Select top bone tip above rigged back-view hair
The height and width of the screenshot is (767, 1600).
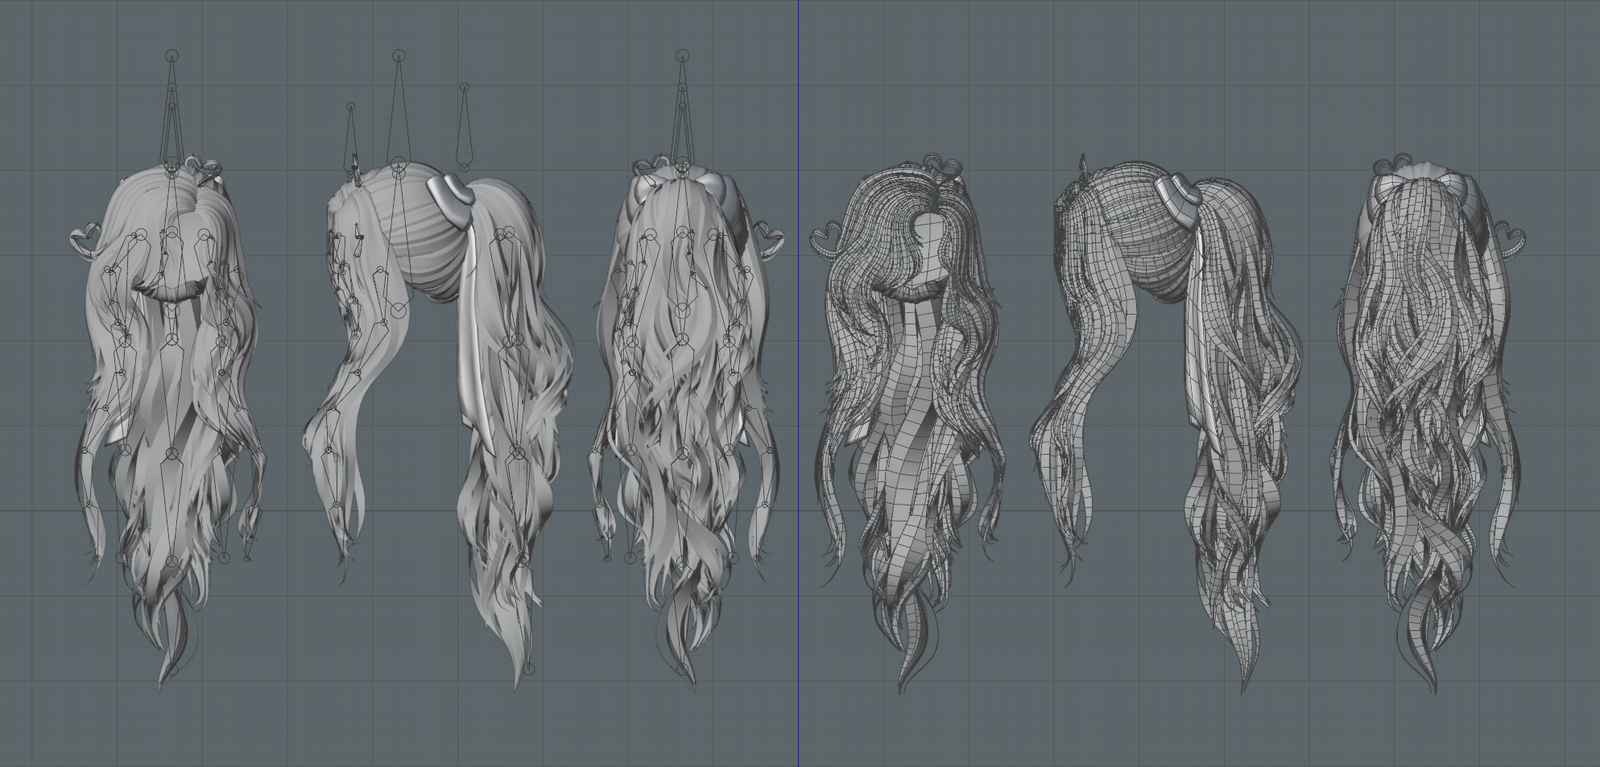(x=683, y=59)
